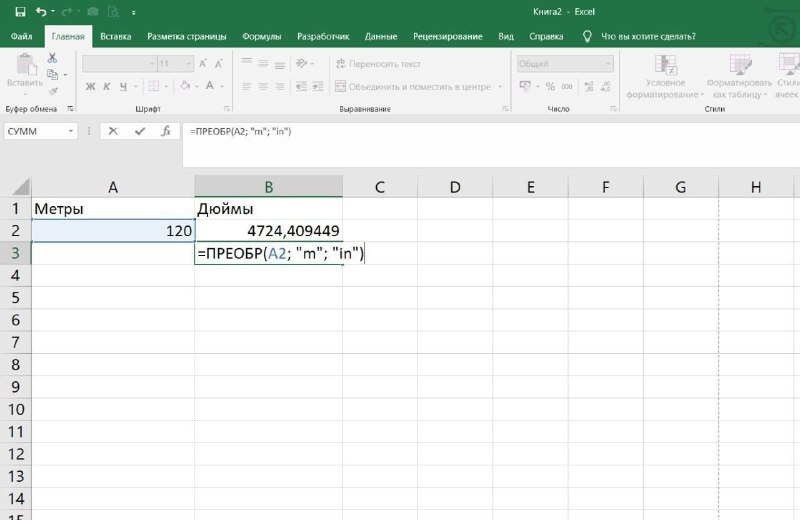Viewport: 800px width, 520px height.
Task: Click the Insert Function fx icon
Action: 166,131
